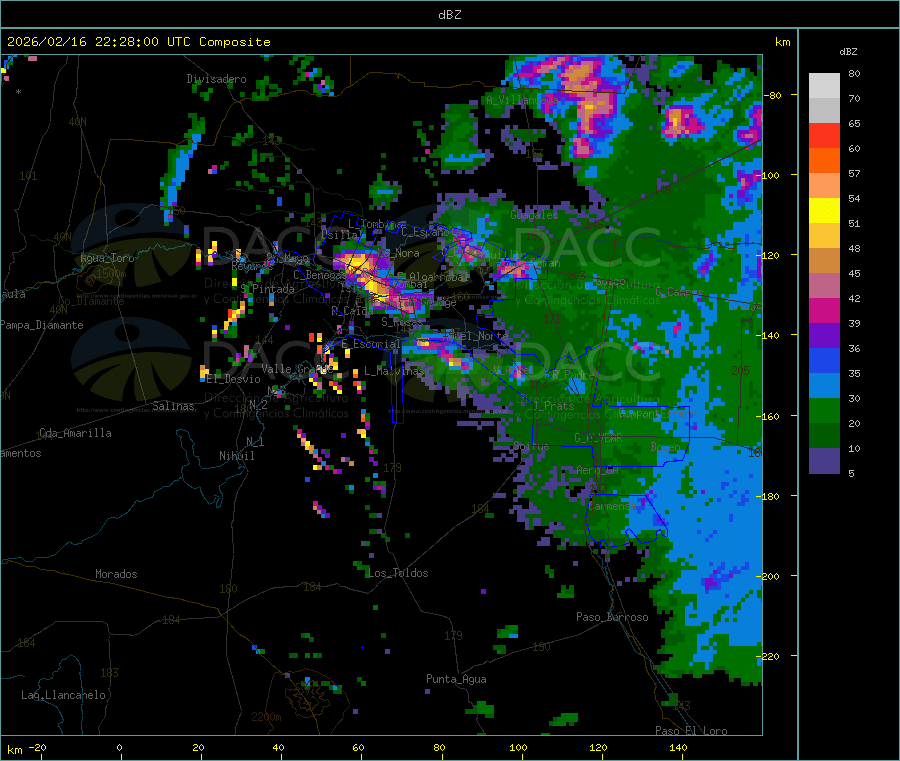Click the 'Divisadero' place label
The height and width of the screenshot is (761, 900).
point(216,79)
